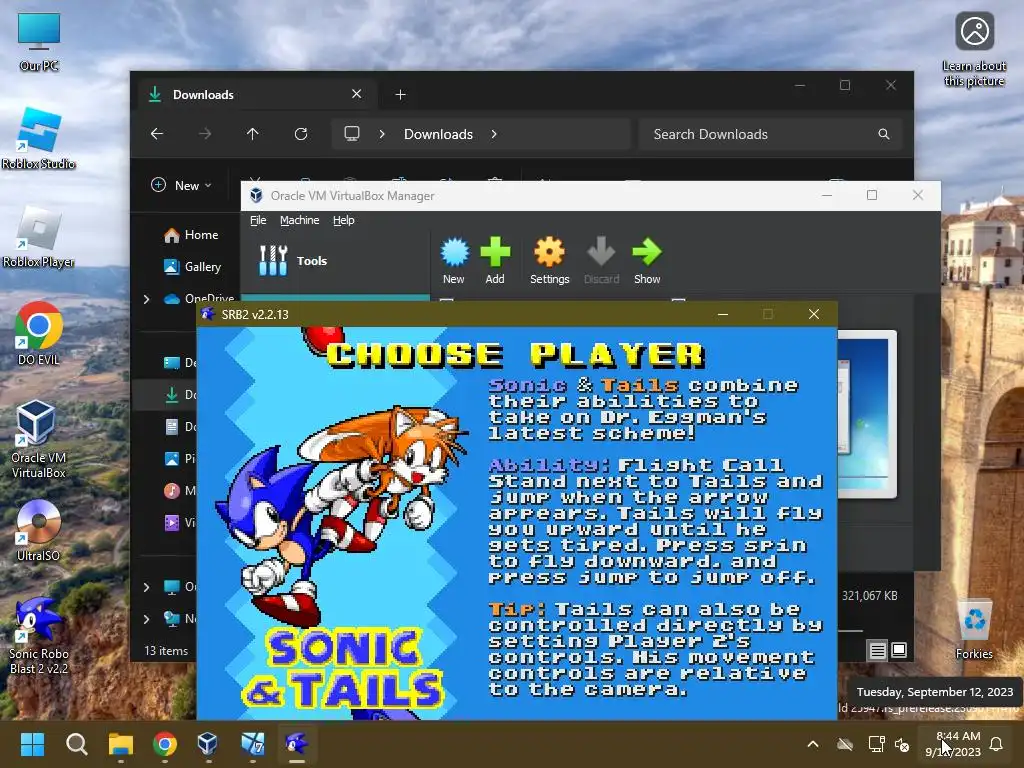The image size is (1024, 768).
Task: Click the Add machine icon in VirtualBox
Action: [x=495, y=261]
